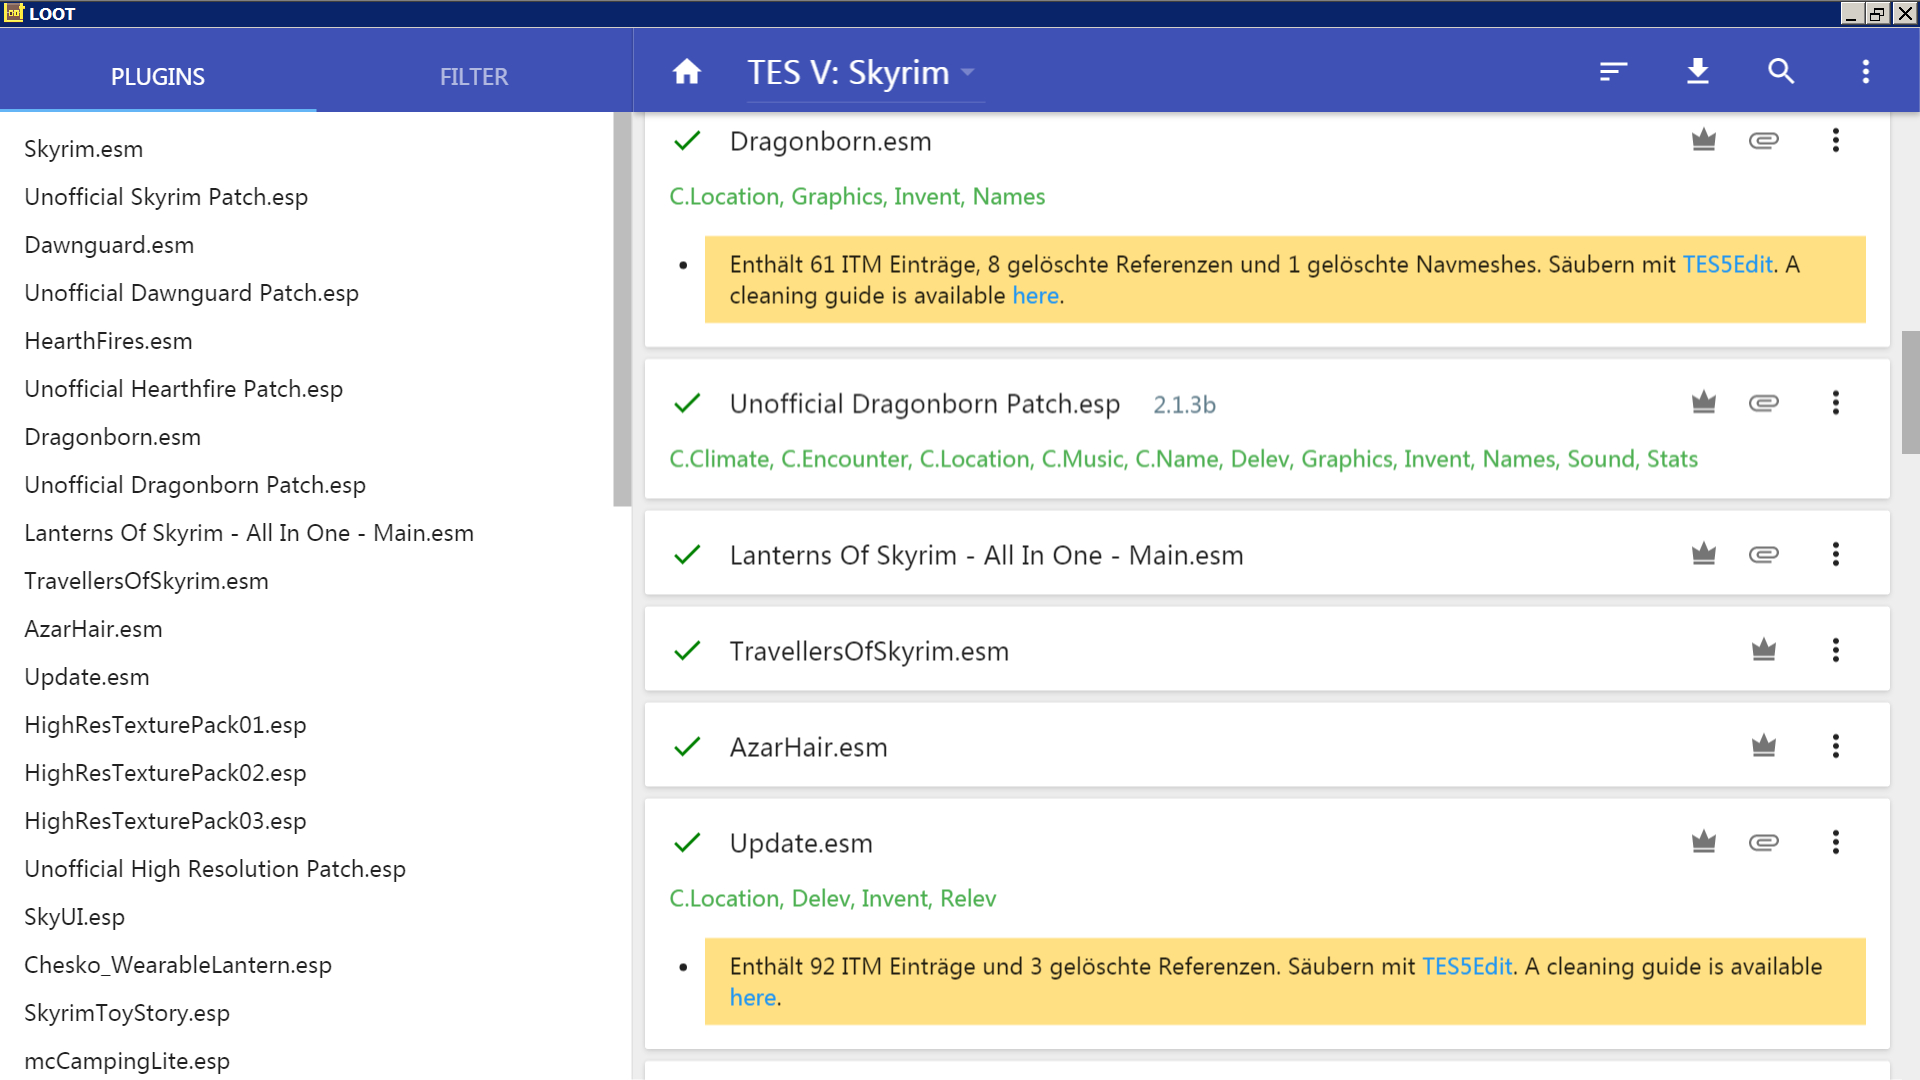Open Update.esm card menu

(1836, 842)
